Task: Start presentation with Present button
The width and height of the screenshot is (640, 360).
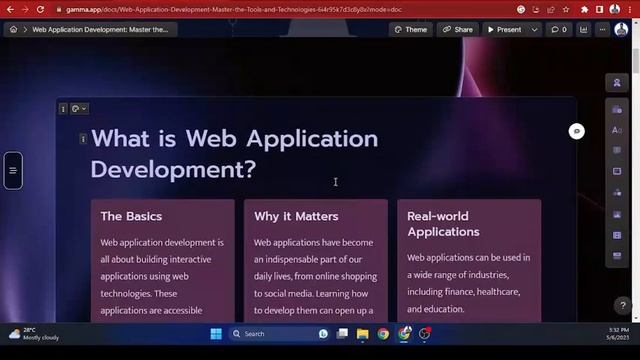Action: [504, 29]
